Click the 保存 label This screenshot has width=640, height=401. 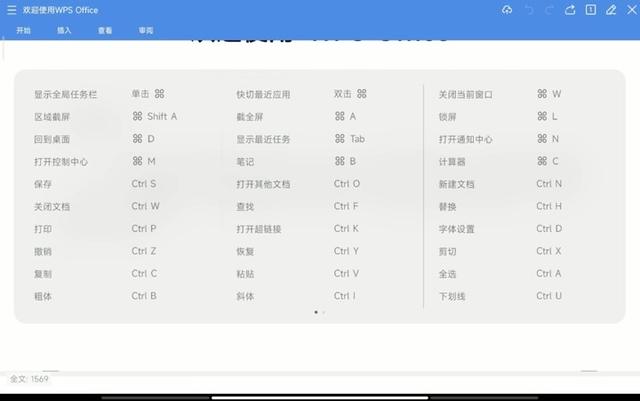coord(43,185)
